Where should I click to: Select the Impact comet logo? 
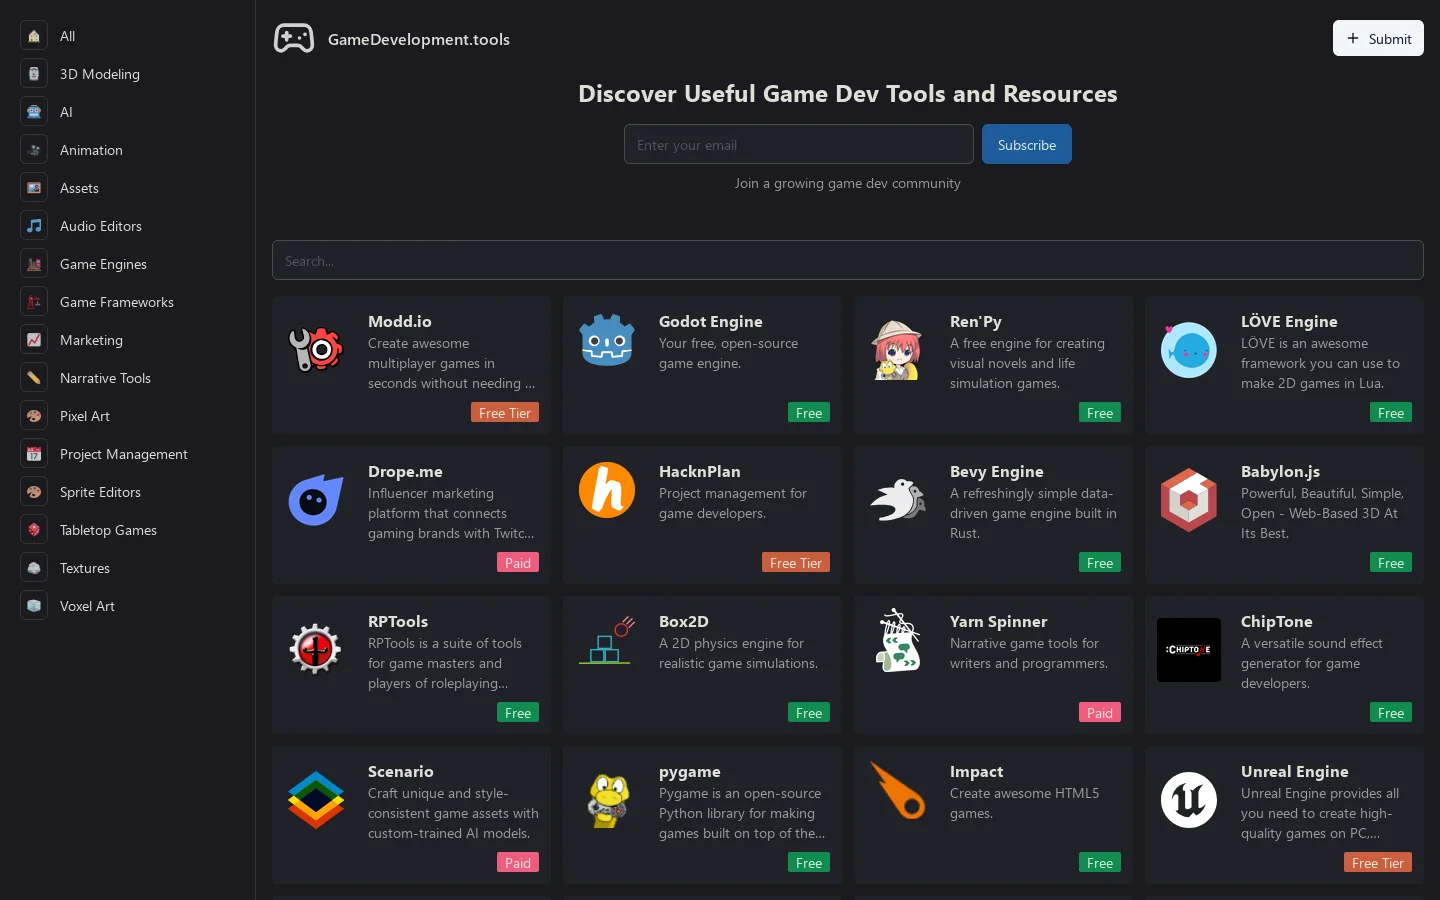(898, 790)
